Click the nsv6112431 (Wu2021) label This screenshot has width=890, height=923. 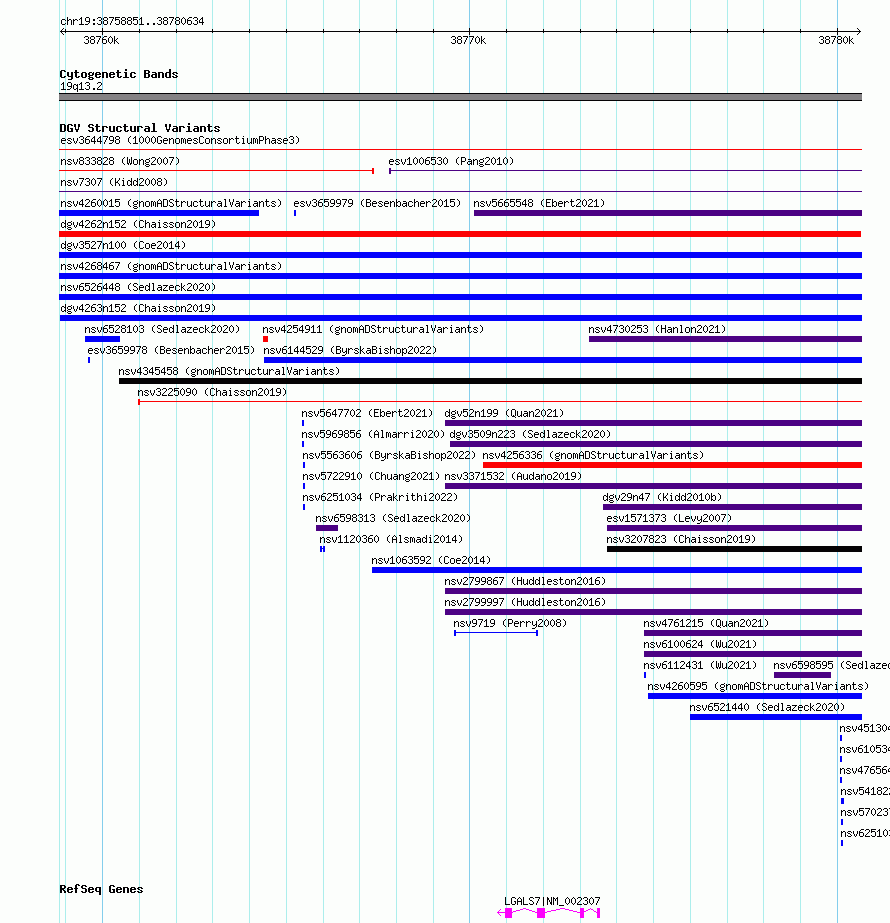pos(700,665)
